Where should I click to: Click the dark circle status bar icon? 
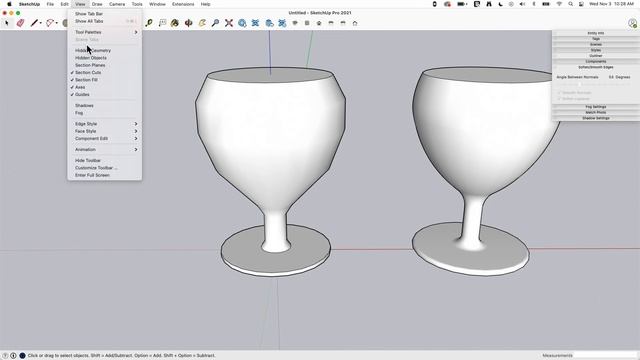click(x=22, y=356)
